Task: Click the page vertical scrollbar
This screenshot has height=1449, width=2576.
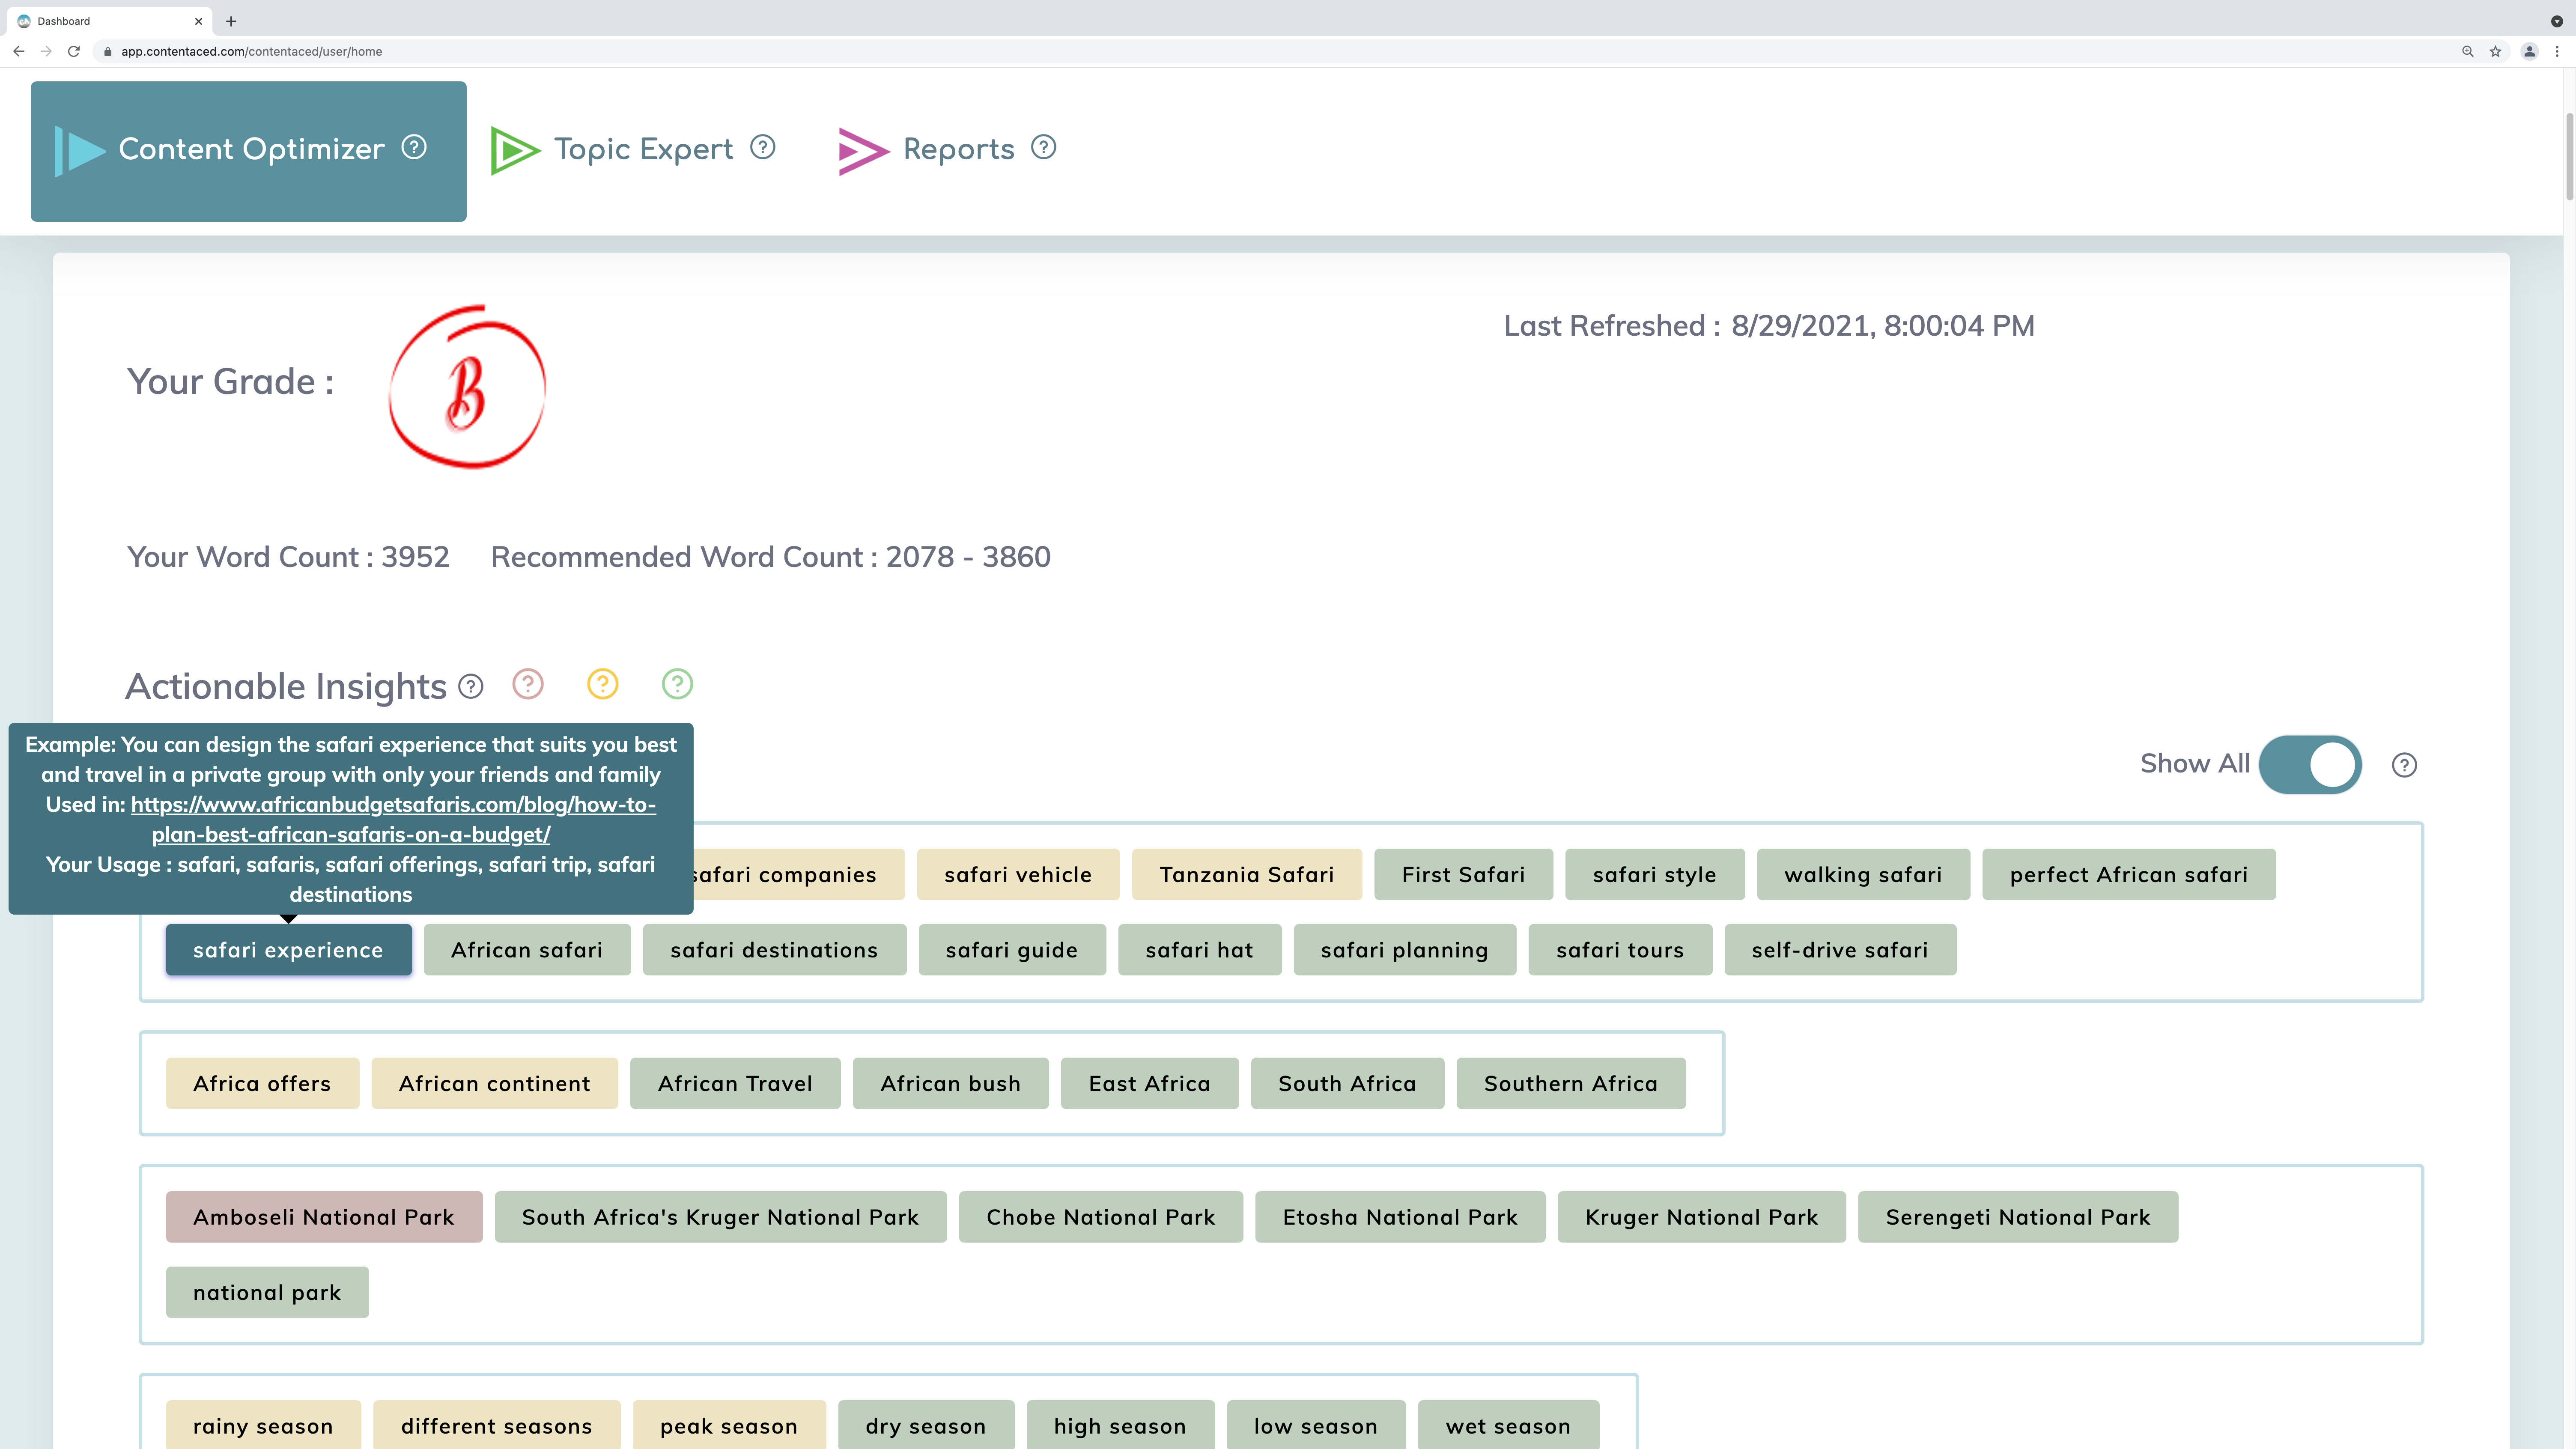Action: click(2569, 157)
